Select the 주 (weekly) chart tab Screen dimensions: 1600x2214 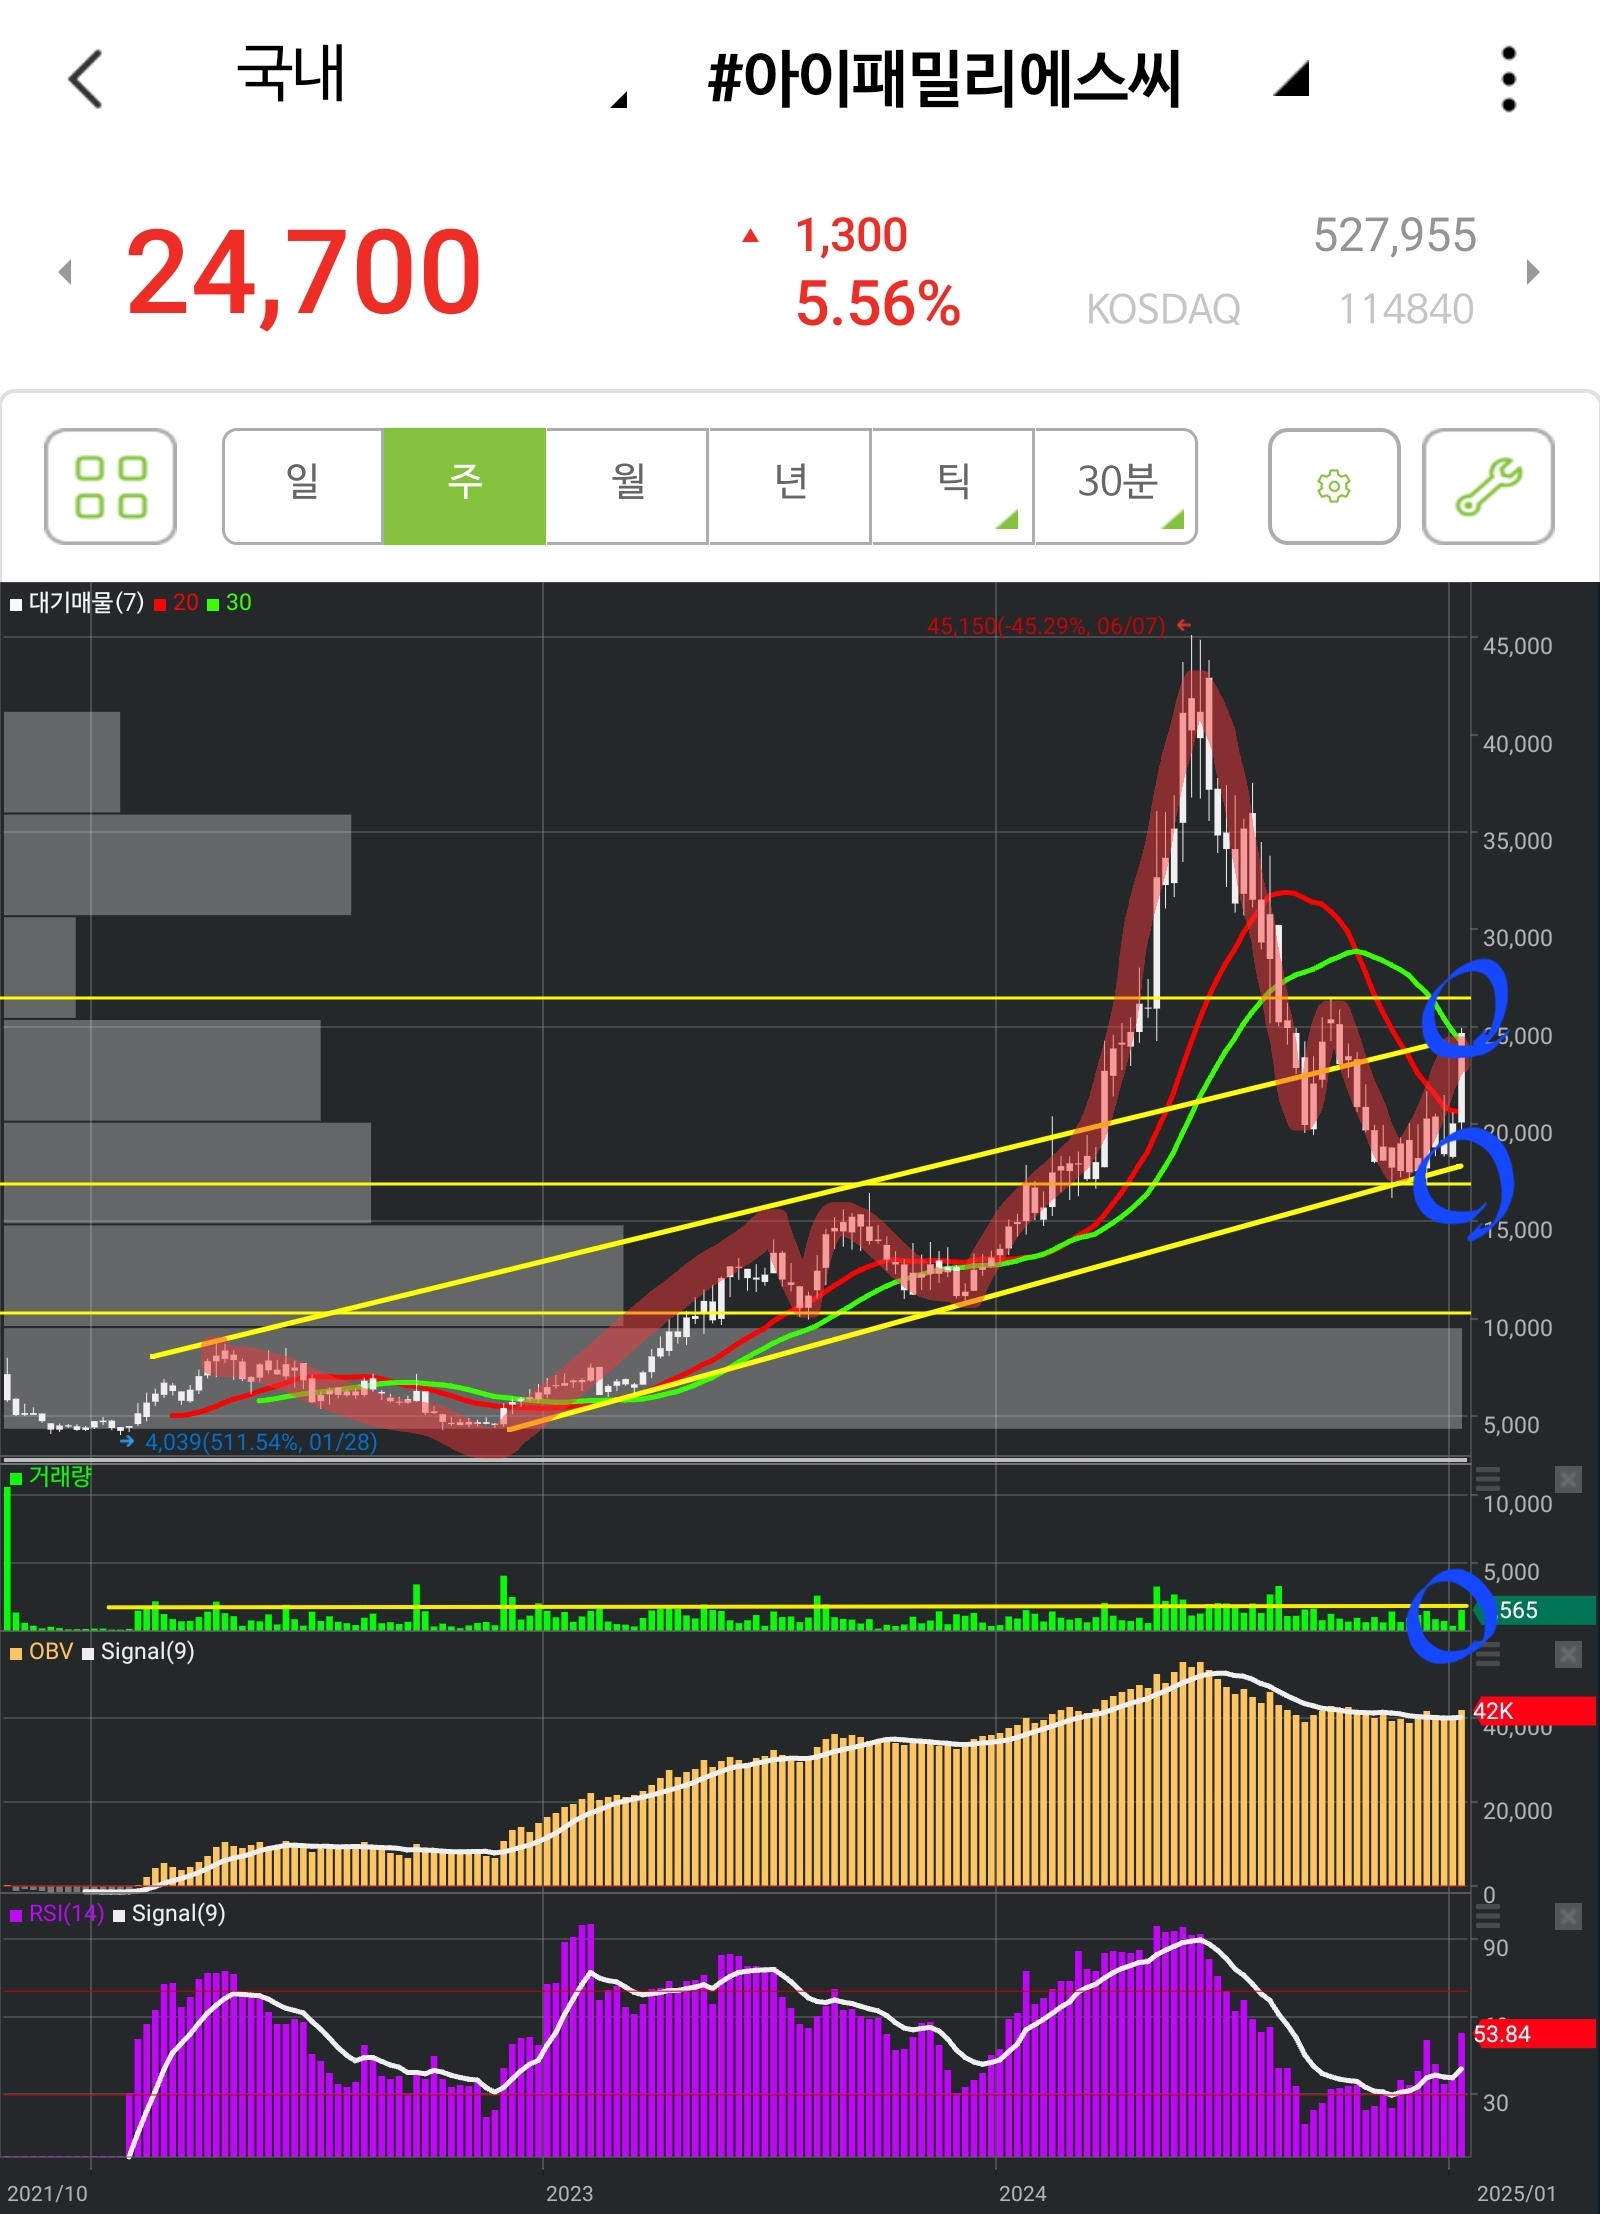pyautogui.click(x=465, y=487)
